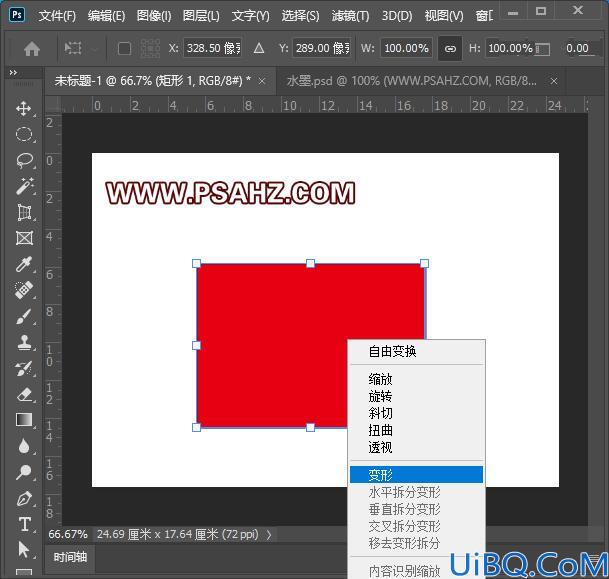609x579 pixels.
Task: Click bottom-left transform handle of rectangle
Action: (x=197, y=428)
